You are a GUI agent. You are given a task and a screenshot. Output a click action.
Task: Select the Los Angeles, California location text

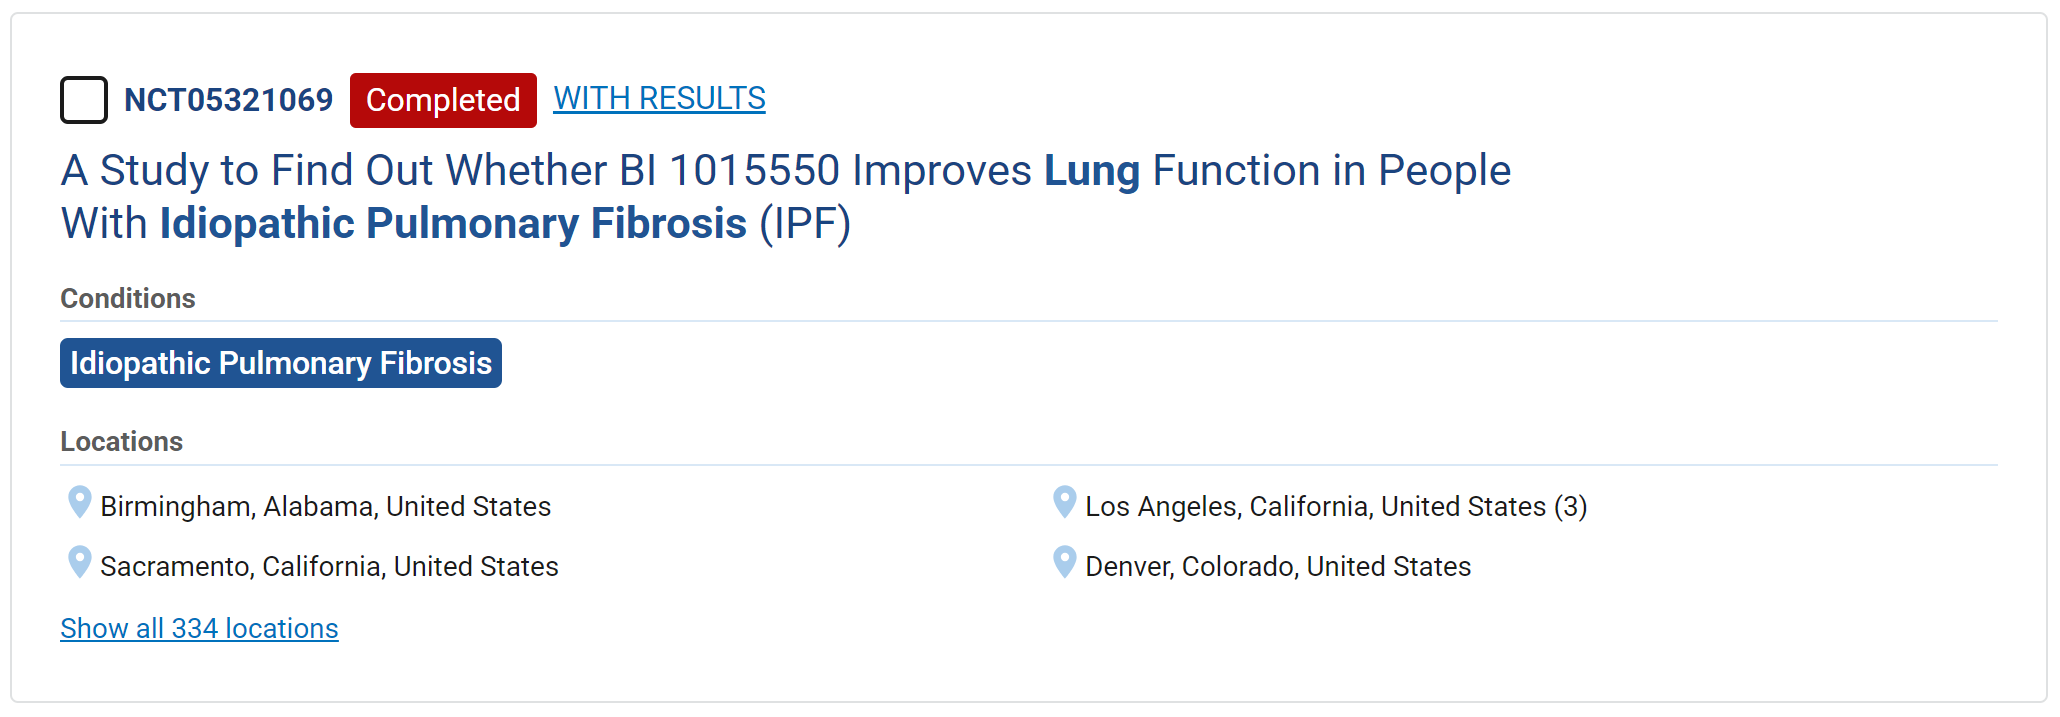[x=1315, y=507]
